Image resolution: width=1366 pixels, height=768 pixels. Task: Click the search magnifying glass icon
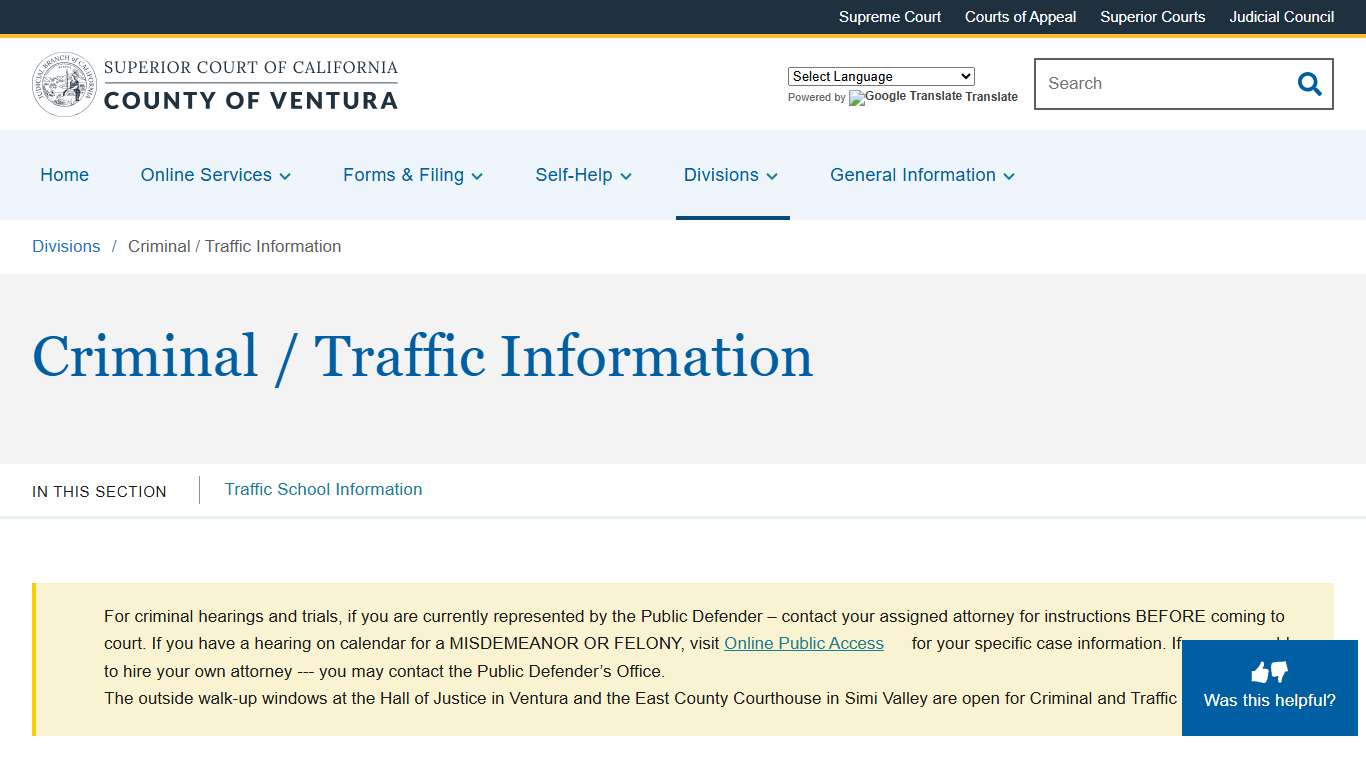pos(1308,84)
